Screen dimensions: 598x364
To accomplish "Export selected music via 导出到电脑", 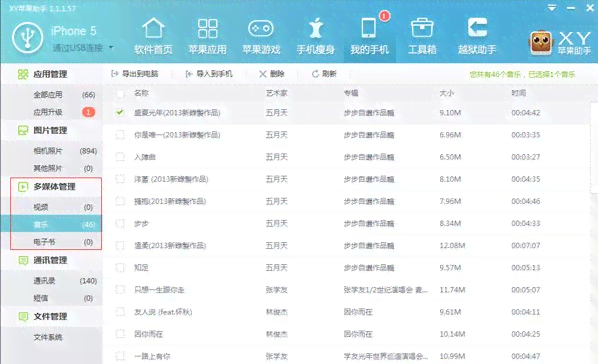I will [135, 74].
